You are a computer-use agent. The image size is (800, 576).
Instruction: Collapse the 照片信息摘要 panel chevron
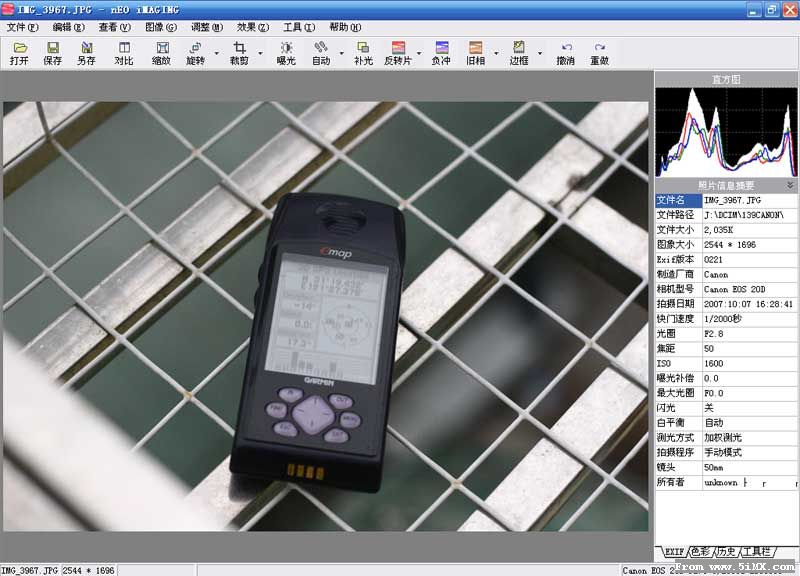point(790,185)
